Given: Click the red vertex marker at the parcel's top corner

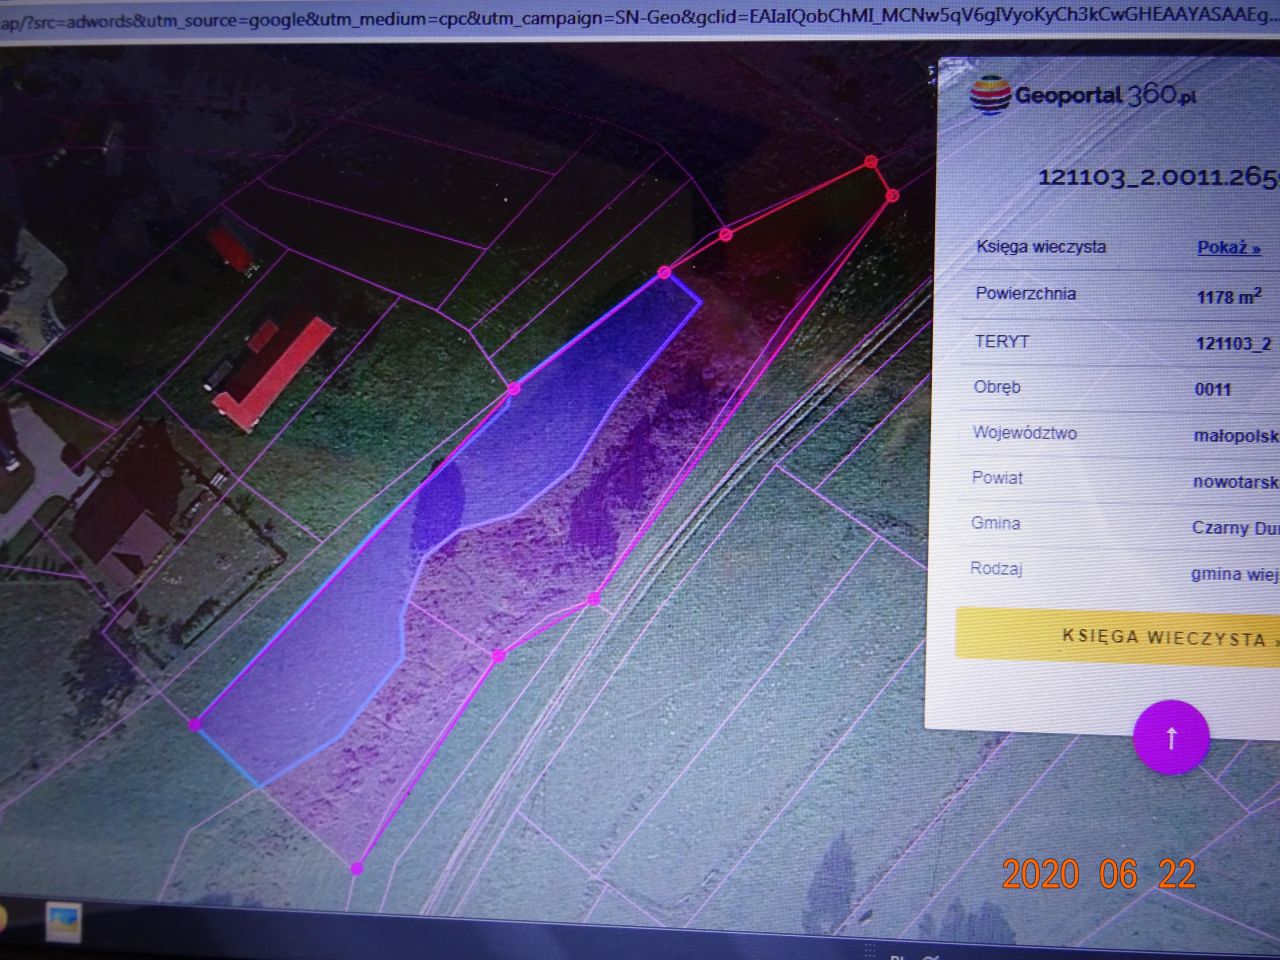Looking at the screenshot, I should click(x=872, y=160).
